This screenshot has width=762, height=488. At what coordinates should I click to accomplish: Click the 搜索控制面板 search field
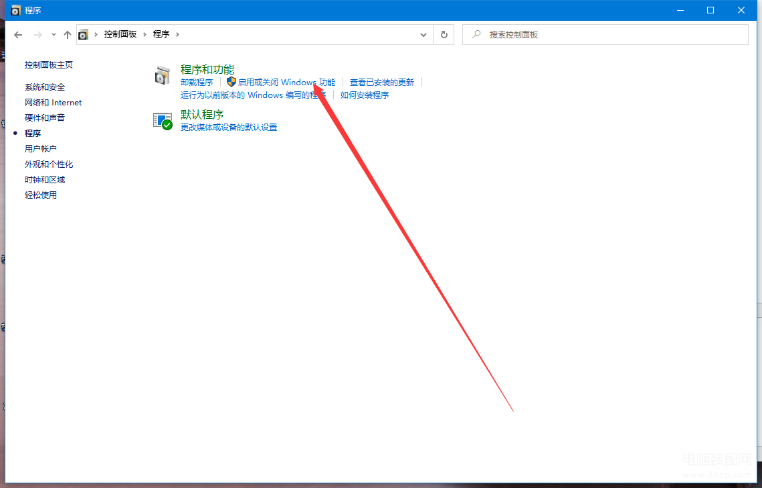click(x=605, y=35)
